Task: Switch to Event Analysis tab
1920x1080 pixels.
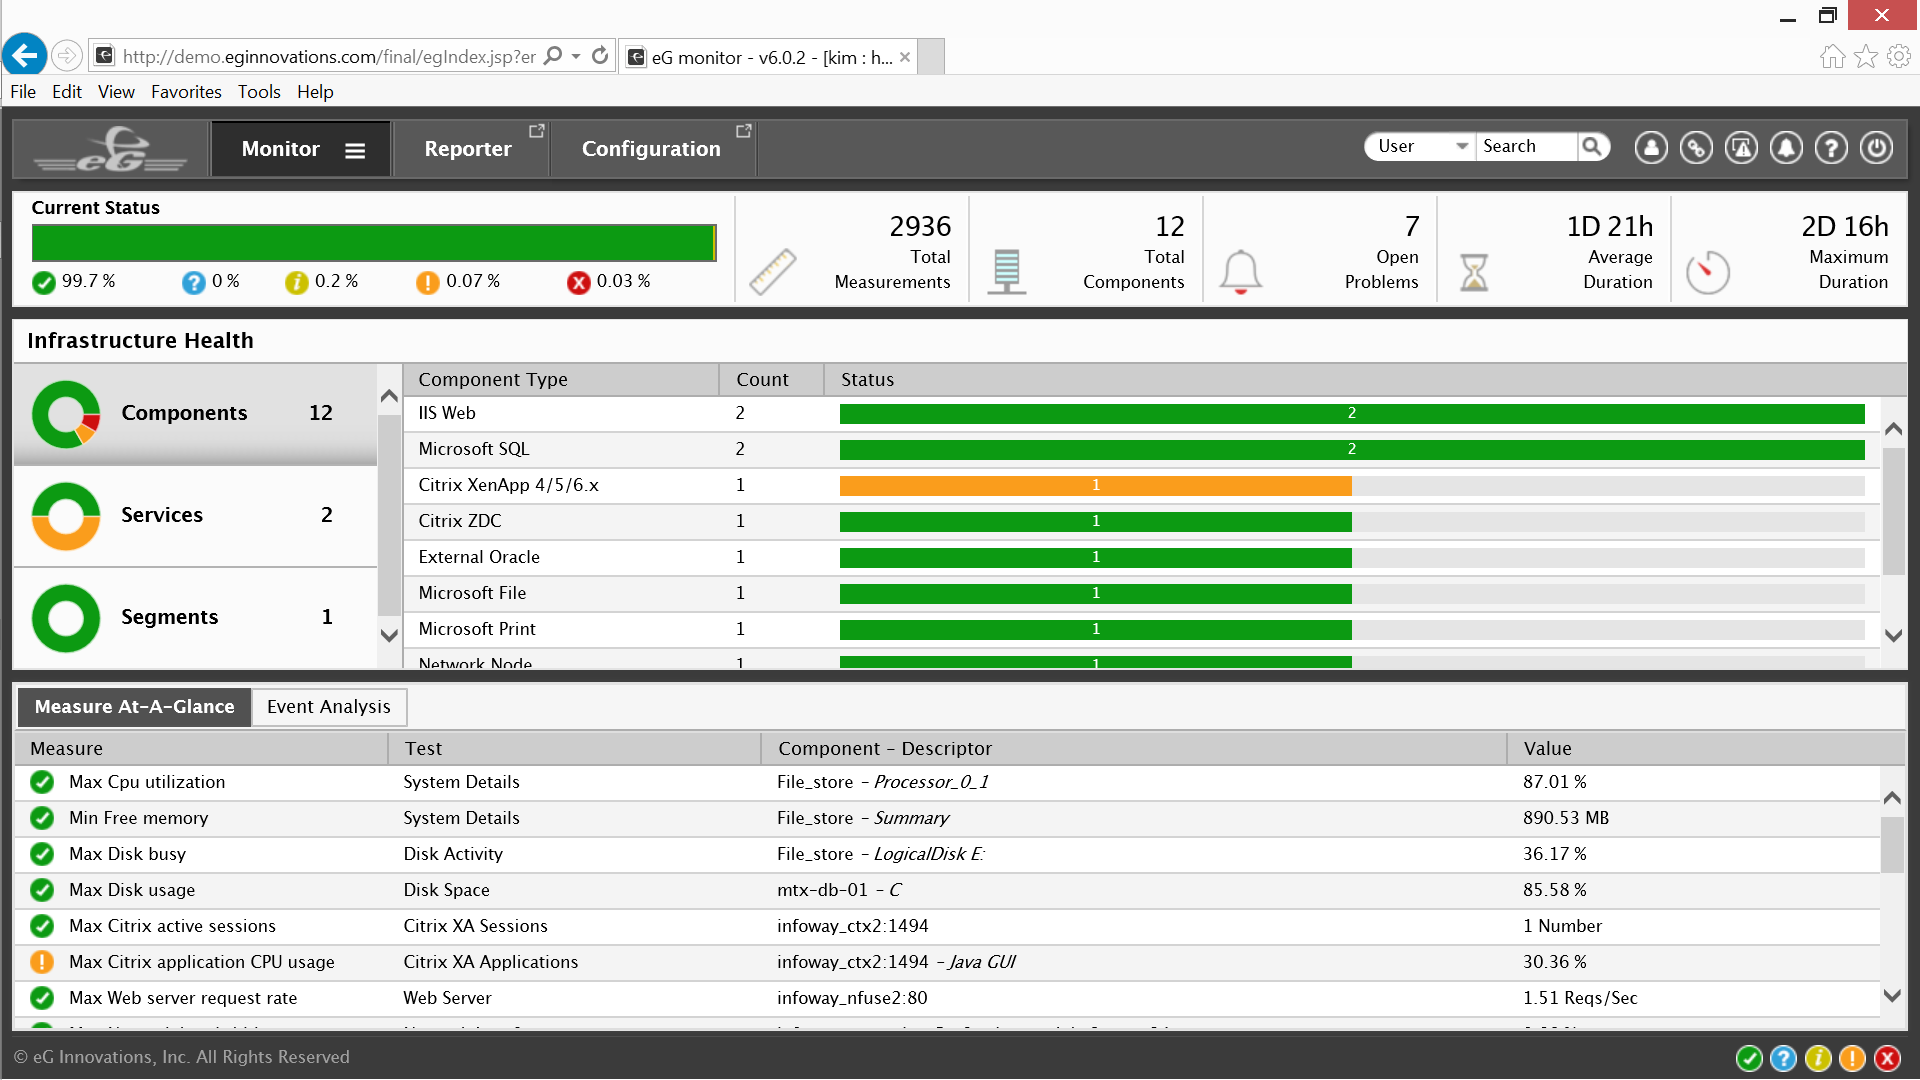Action: click(x=329, y=707)
